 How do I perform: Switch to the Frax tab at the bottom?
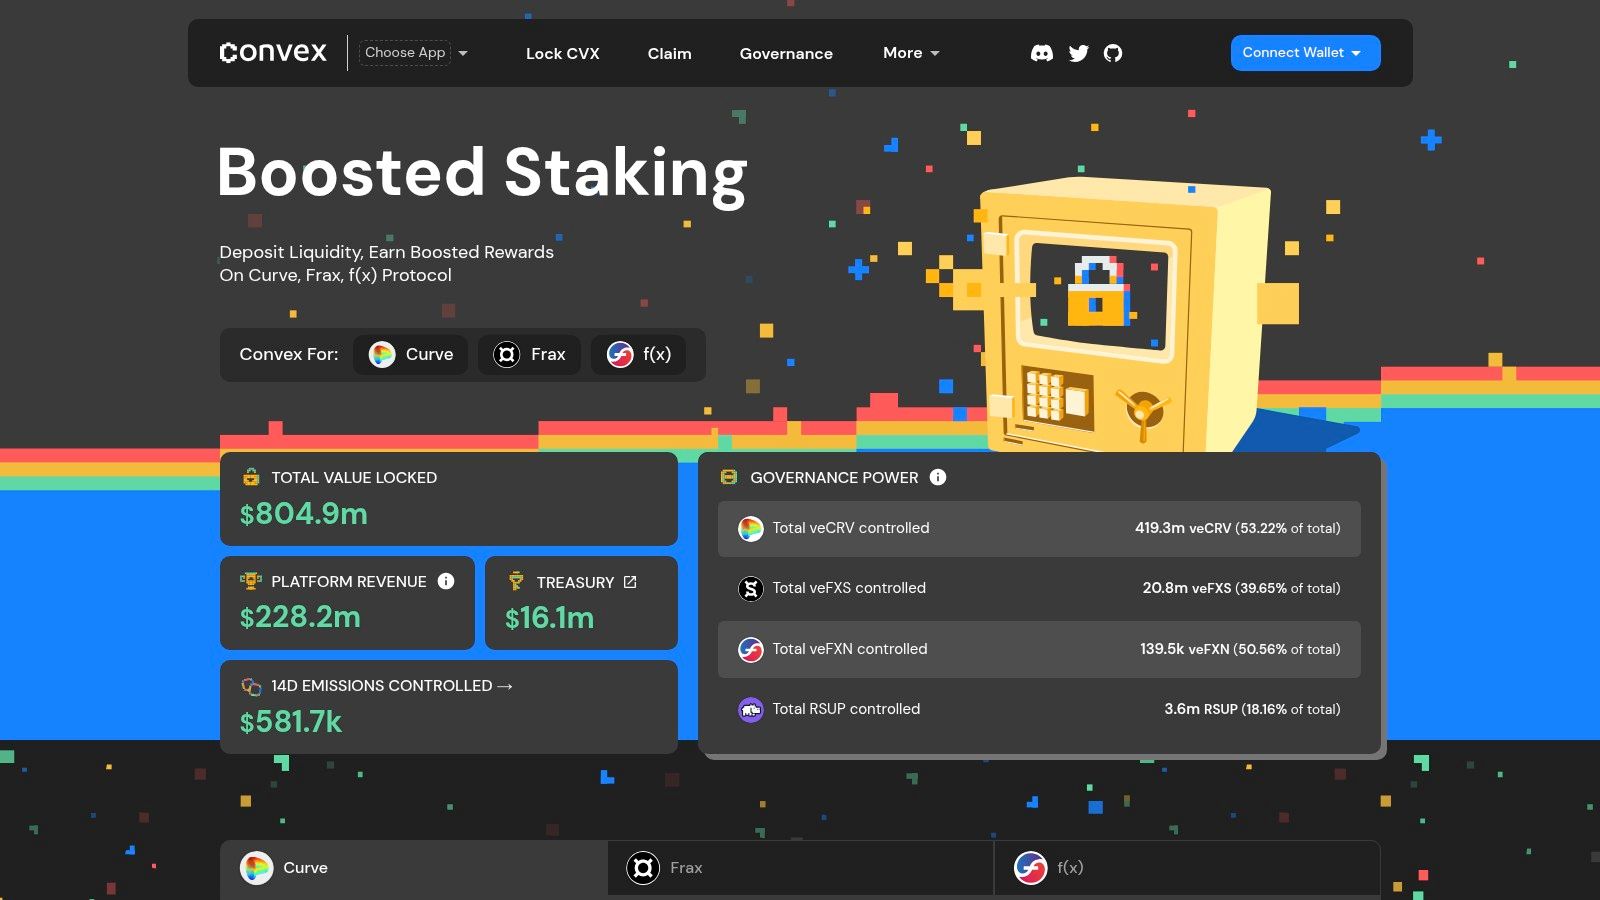pos(800,868)
